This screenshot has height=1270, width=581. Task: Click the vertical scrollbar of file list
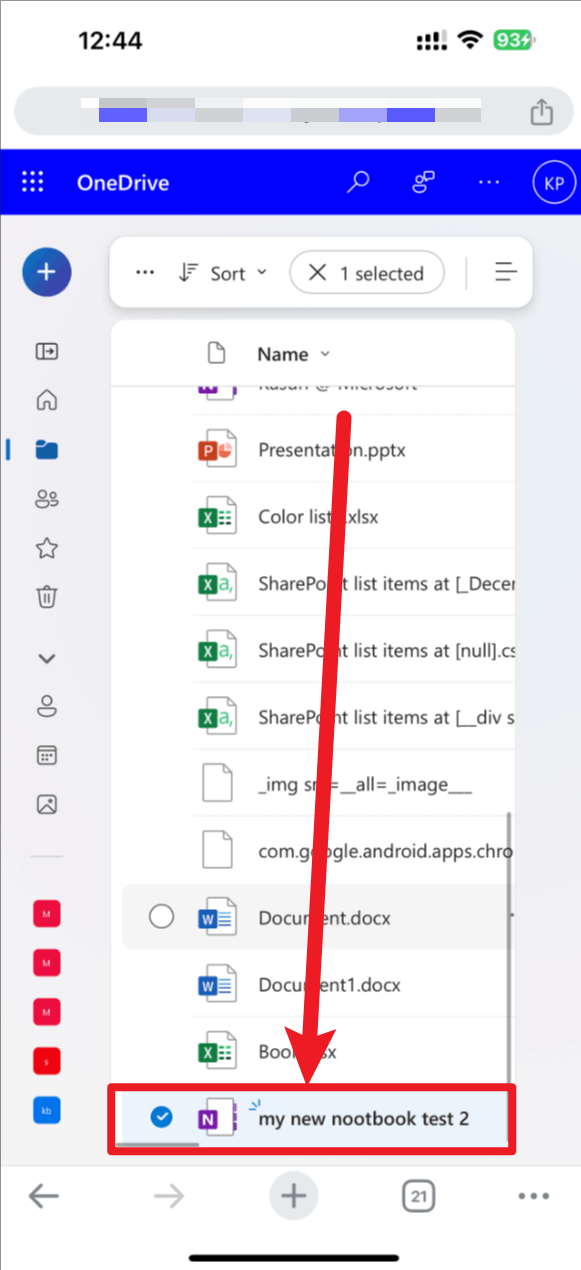(511, 975)
